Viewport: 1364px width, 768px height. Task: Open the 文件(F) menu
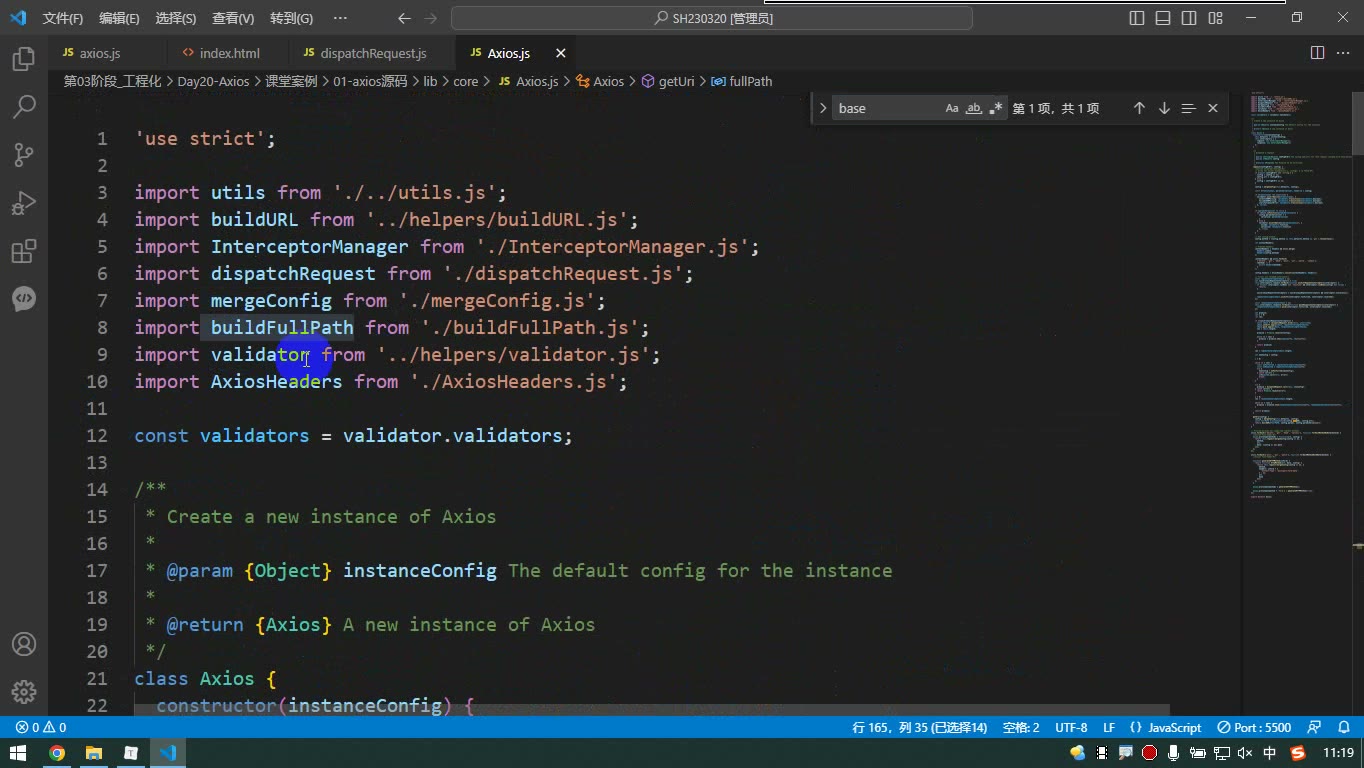tap(63, 18)
